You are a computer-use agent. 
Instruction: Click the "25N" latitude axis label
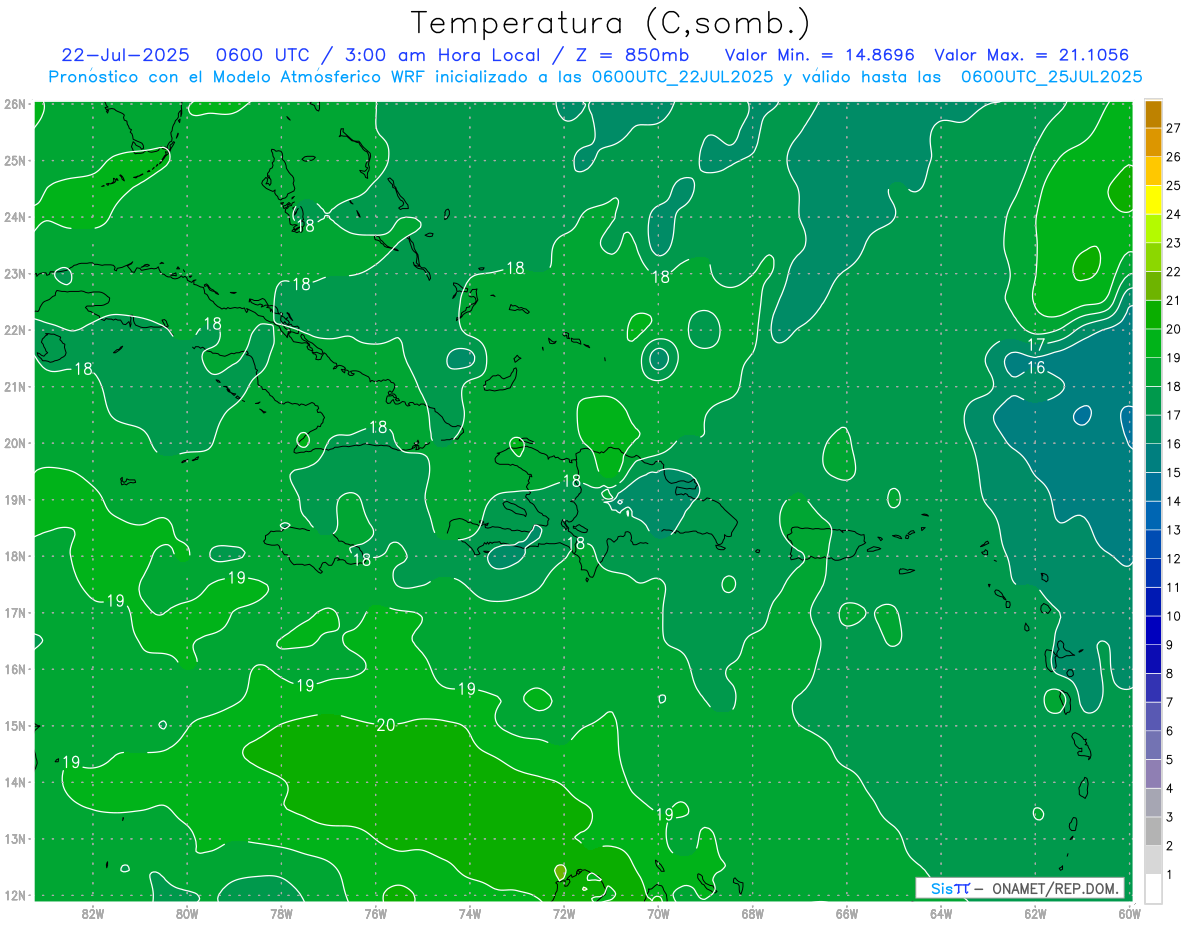14,160
